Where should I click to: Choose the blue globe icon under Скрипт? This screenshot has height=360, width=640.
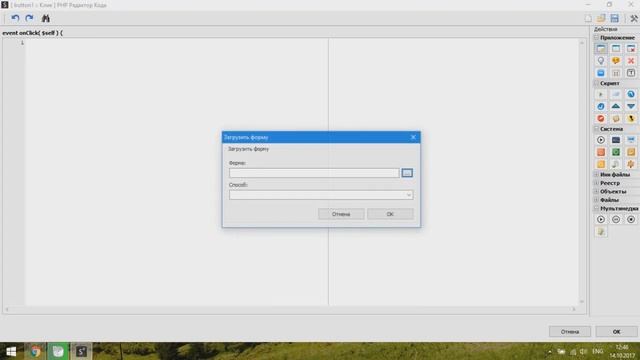pyautogui.click(x=631, y=94)
